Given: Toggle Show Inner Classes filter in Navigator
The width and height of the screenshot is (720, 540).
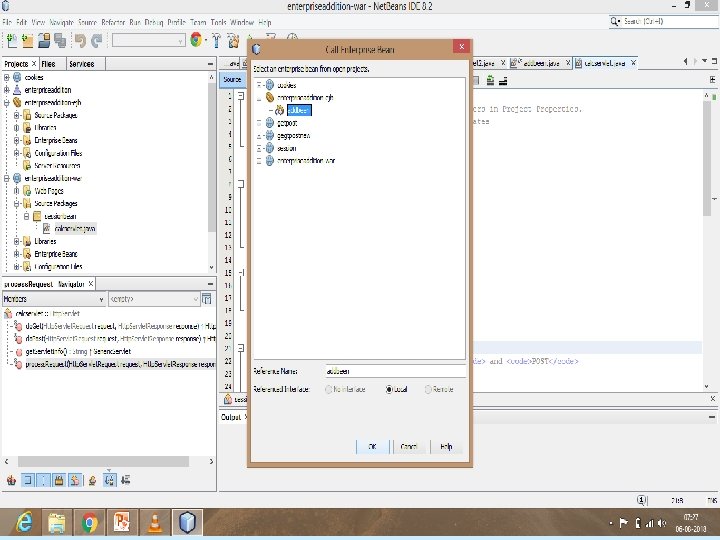Looking at the screenshot, I should (75, 480).
